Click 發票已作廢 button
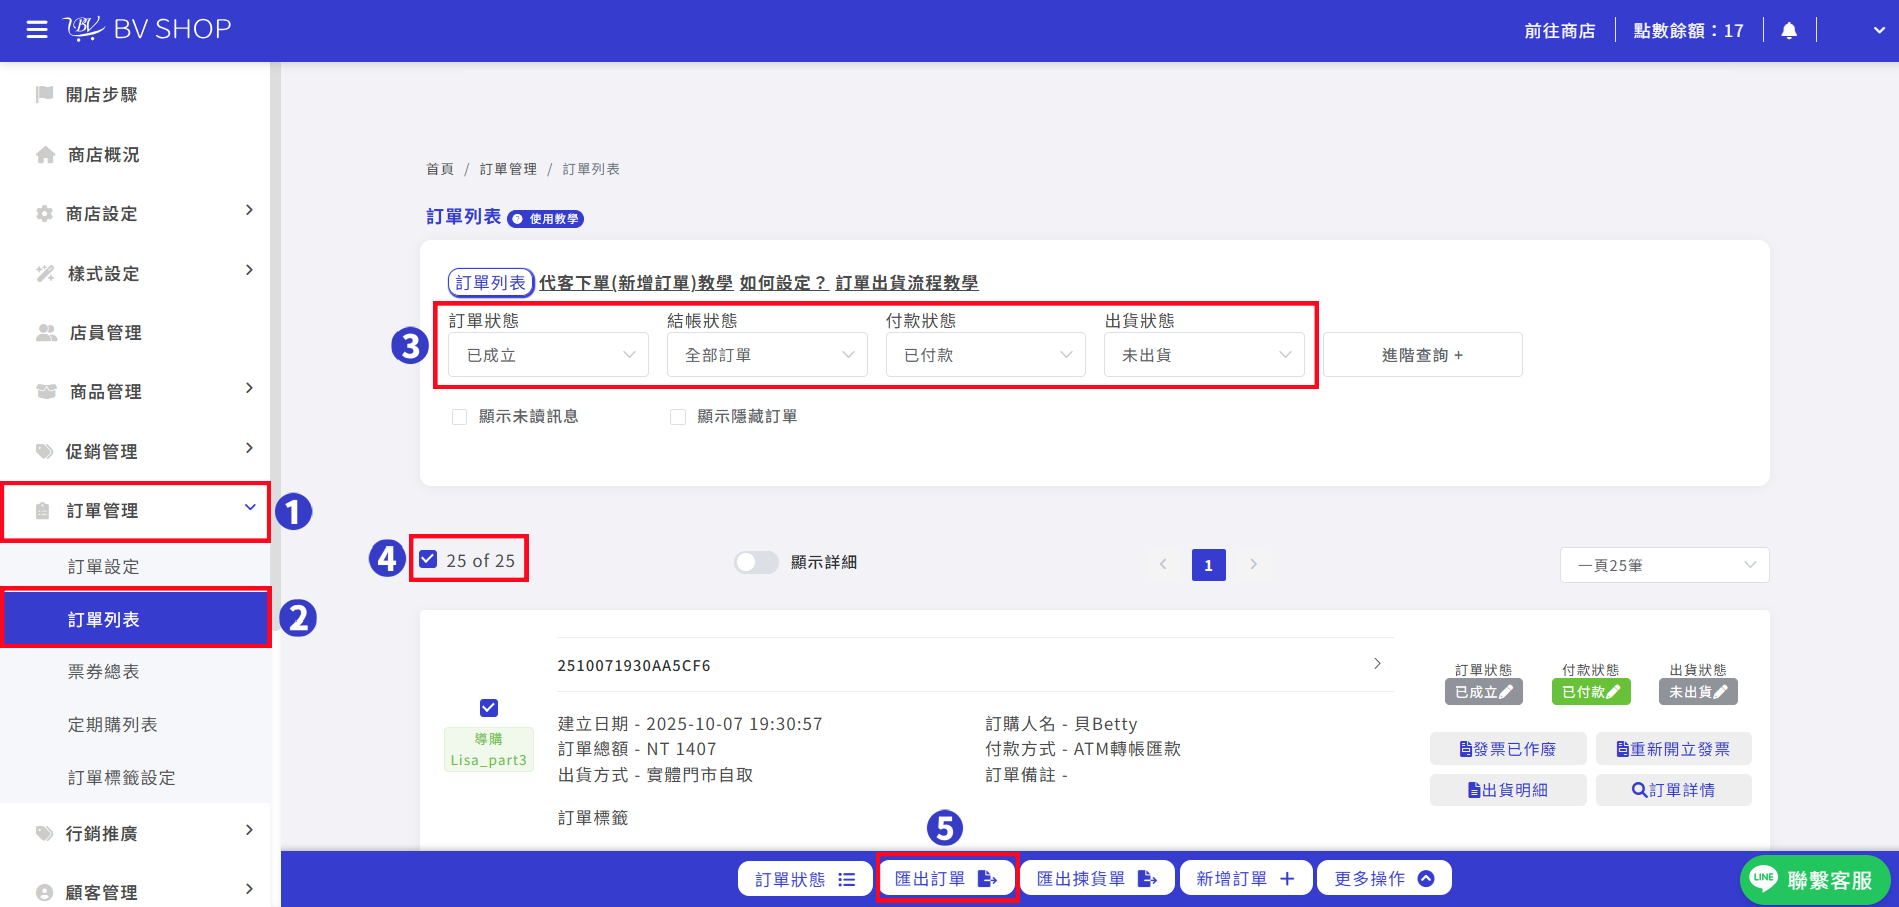Viewport: 1899px width, 907px height. click(1508, 749)
